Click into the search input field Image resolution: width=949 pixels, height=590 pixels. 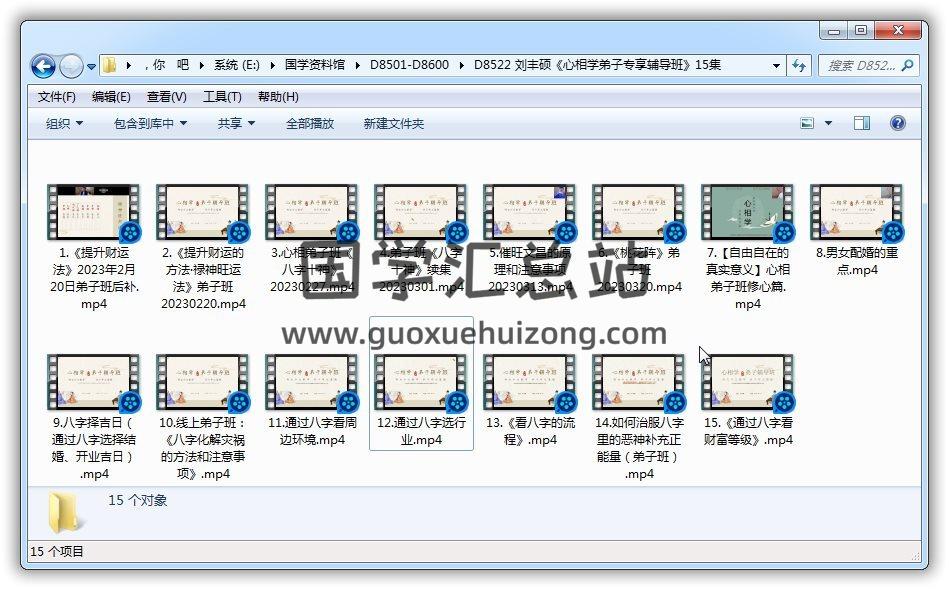pos(860,66)
